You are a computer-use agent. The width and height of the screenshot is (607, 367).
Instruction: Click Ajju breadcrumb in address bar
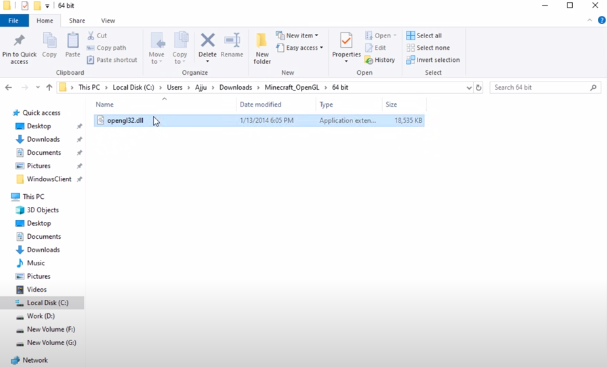pos(201,87)
